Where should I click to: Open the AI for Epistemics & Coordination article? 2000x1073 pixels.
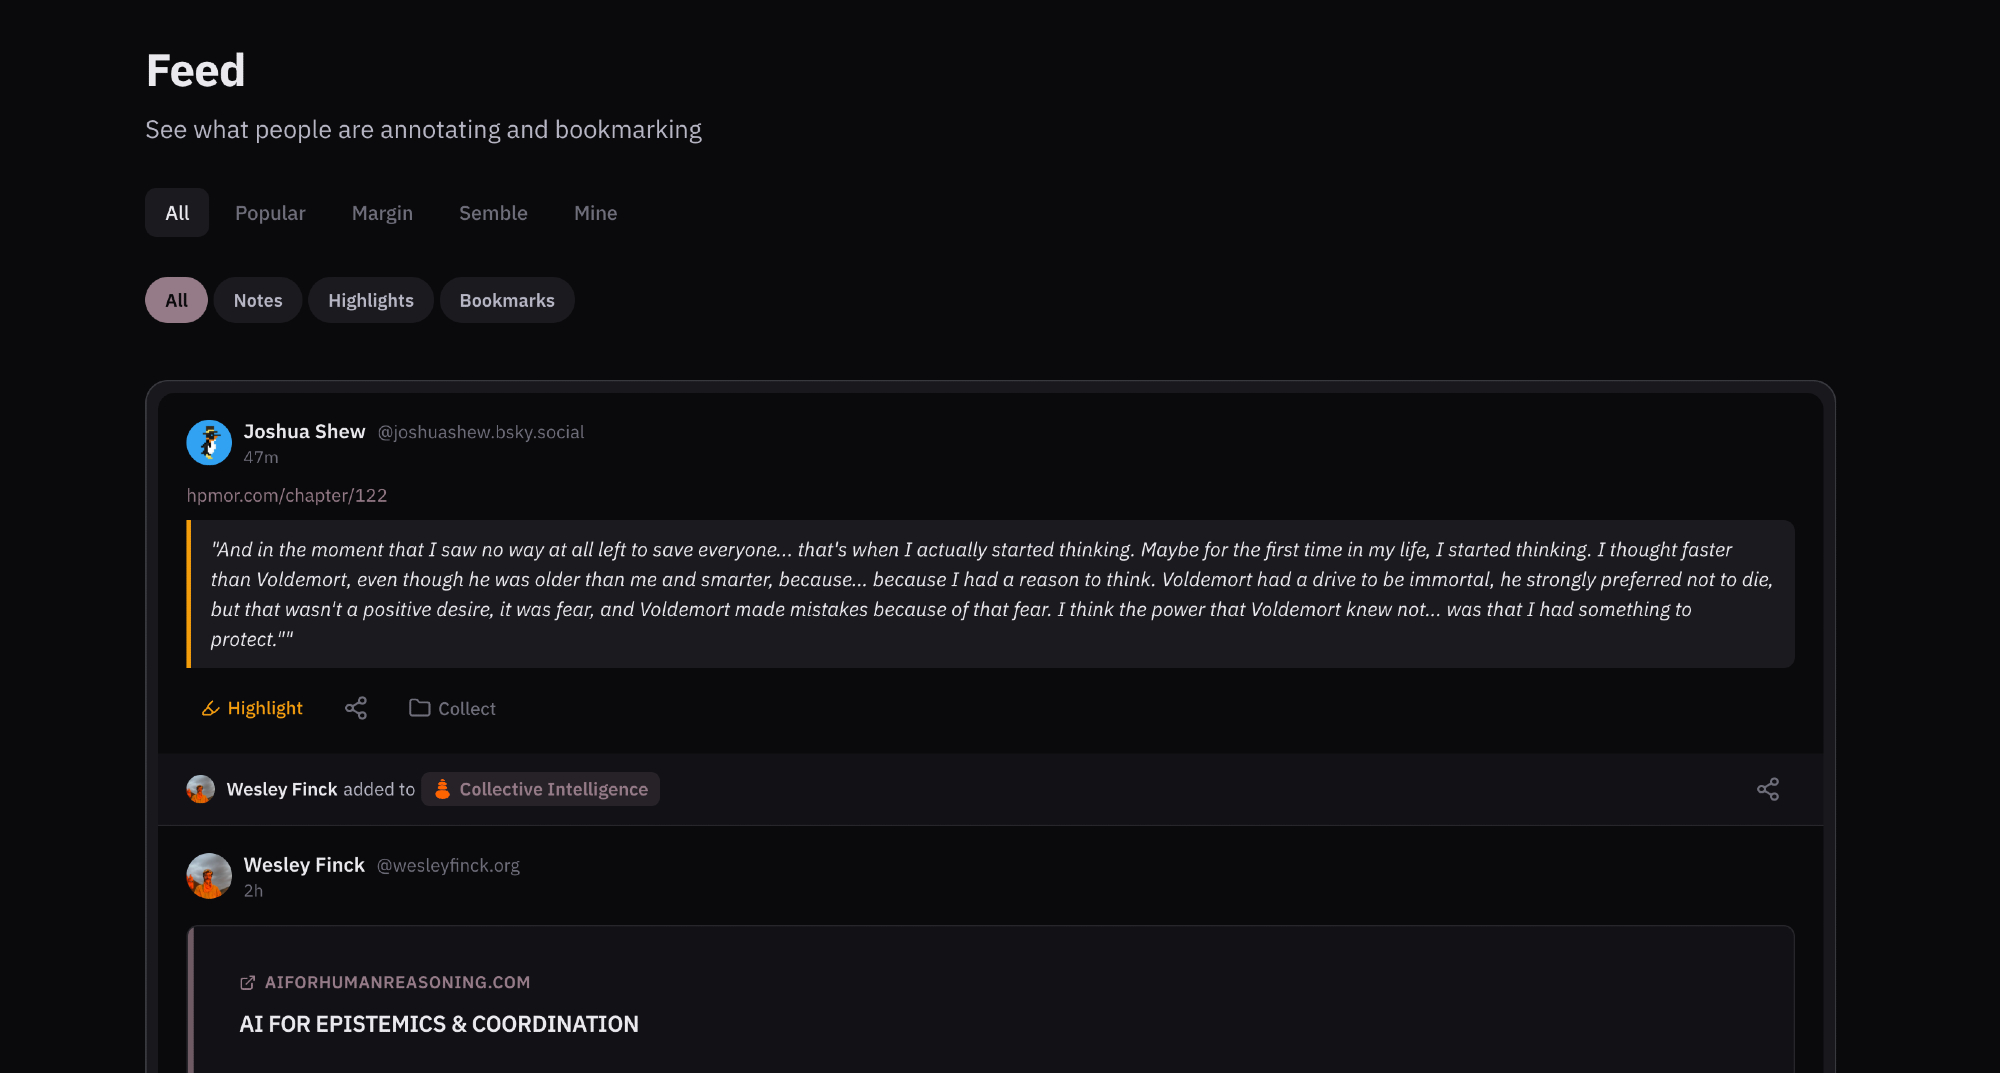tap(438, 1024)
